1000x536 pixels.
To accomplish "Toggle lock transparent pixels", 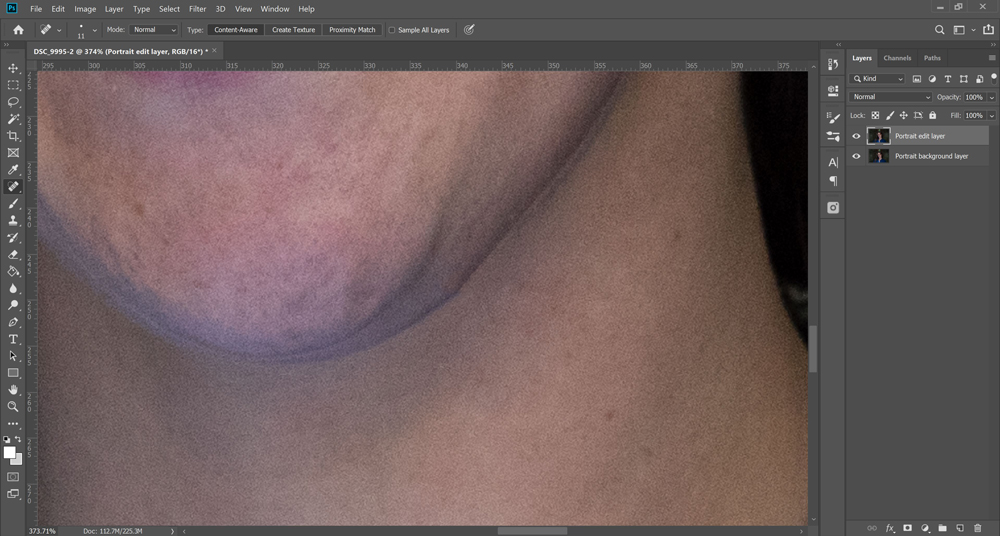I will click(x=875, y=115).
